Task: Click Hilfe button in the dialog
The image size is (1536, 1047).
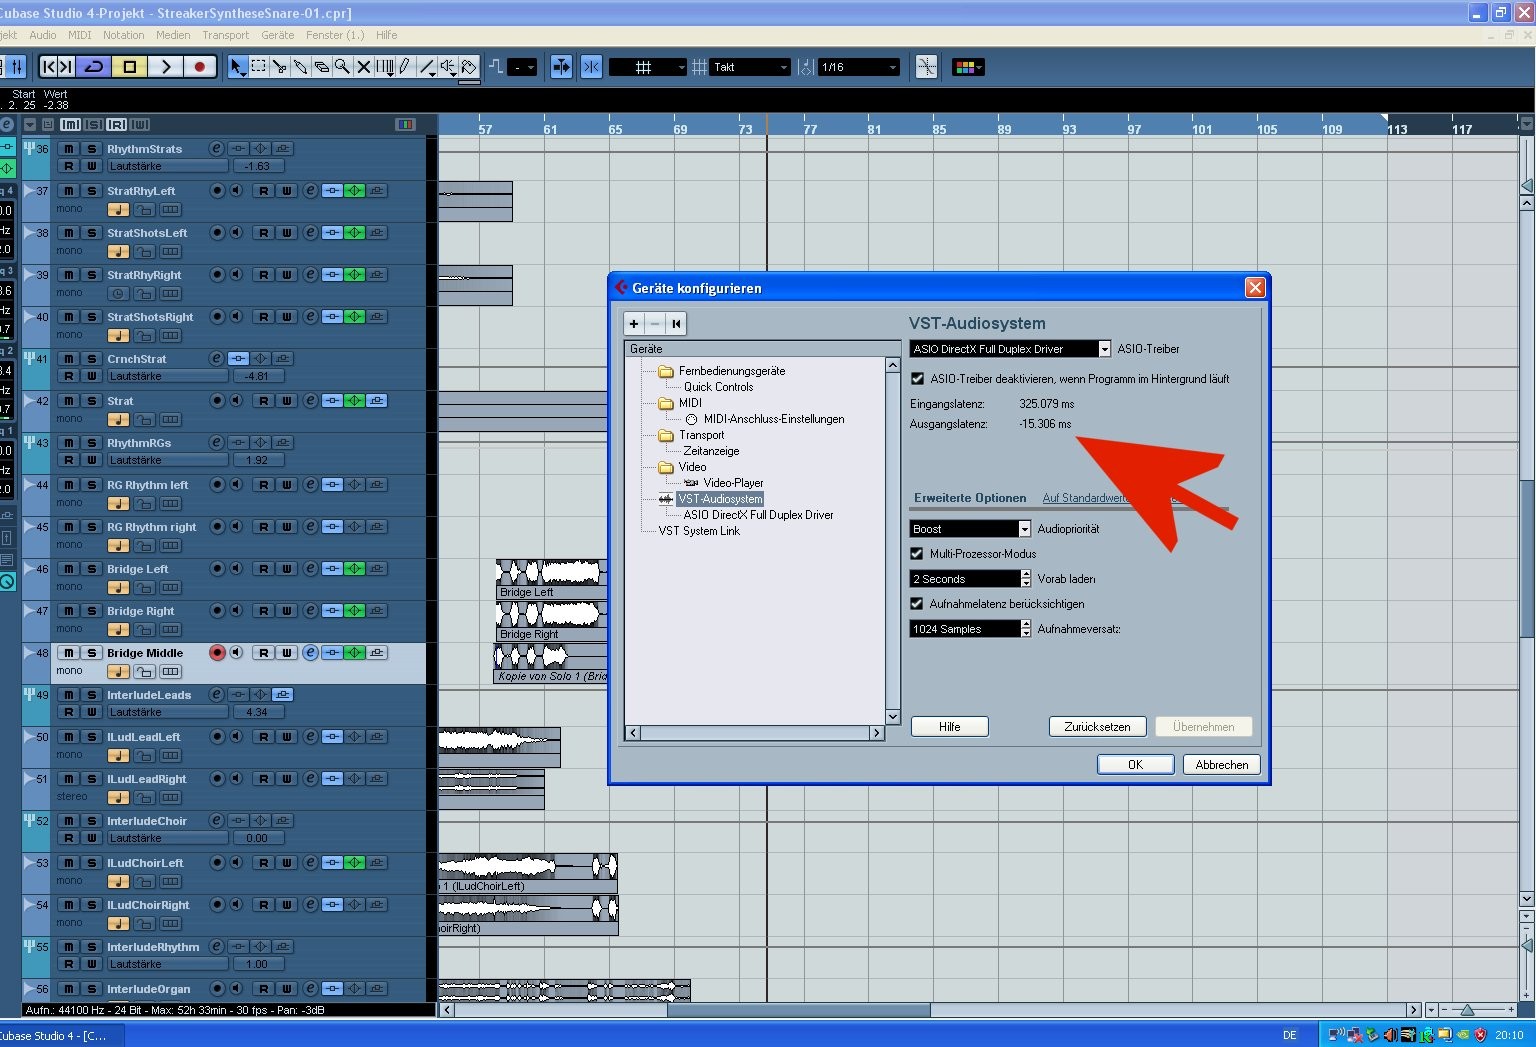Action: [950, 727]
